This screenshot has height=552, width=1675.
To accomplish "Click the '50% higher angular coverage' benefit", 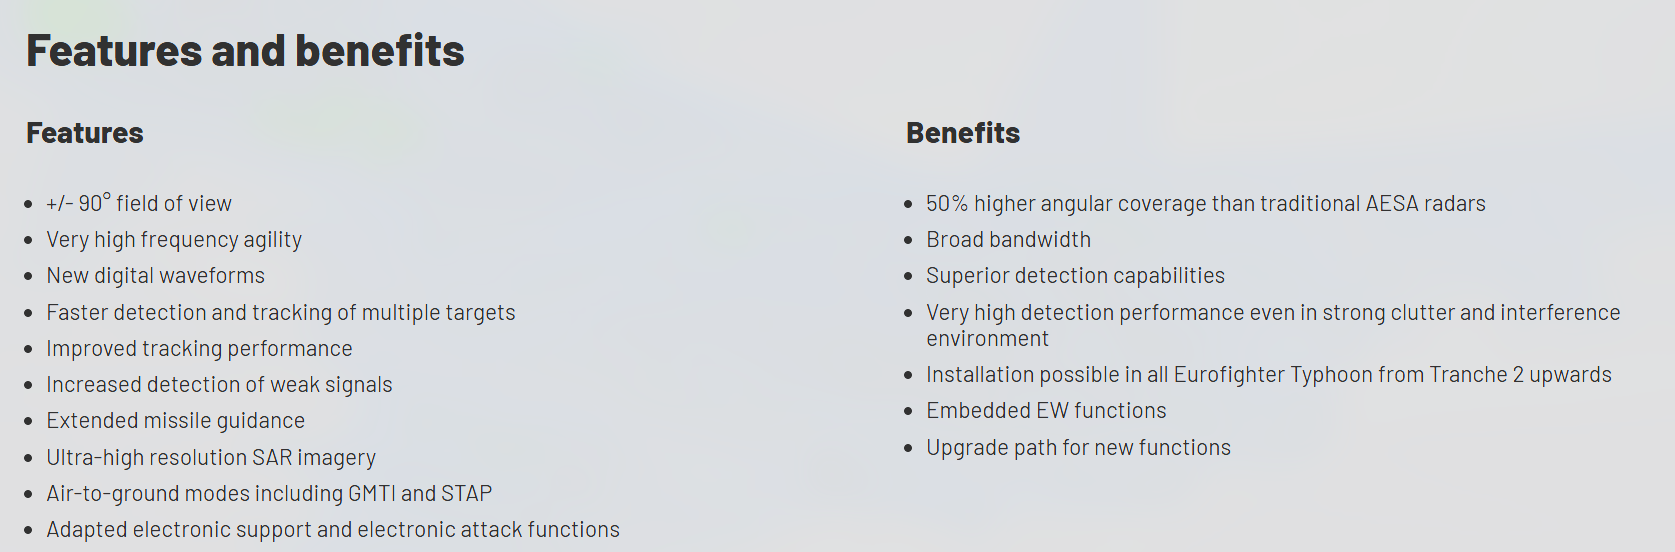I will coord(1206,204).
